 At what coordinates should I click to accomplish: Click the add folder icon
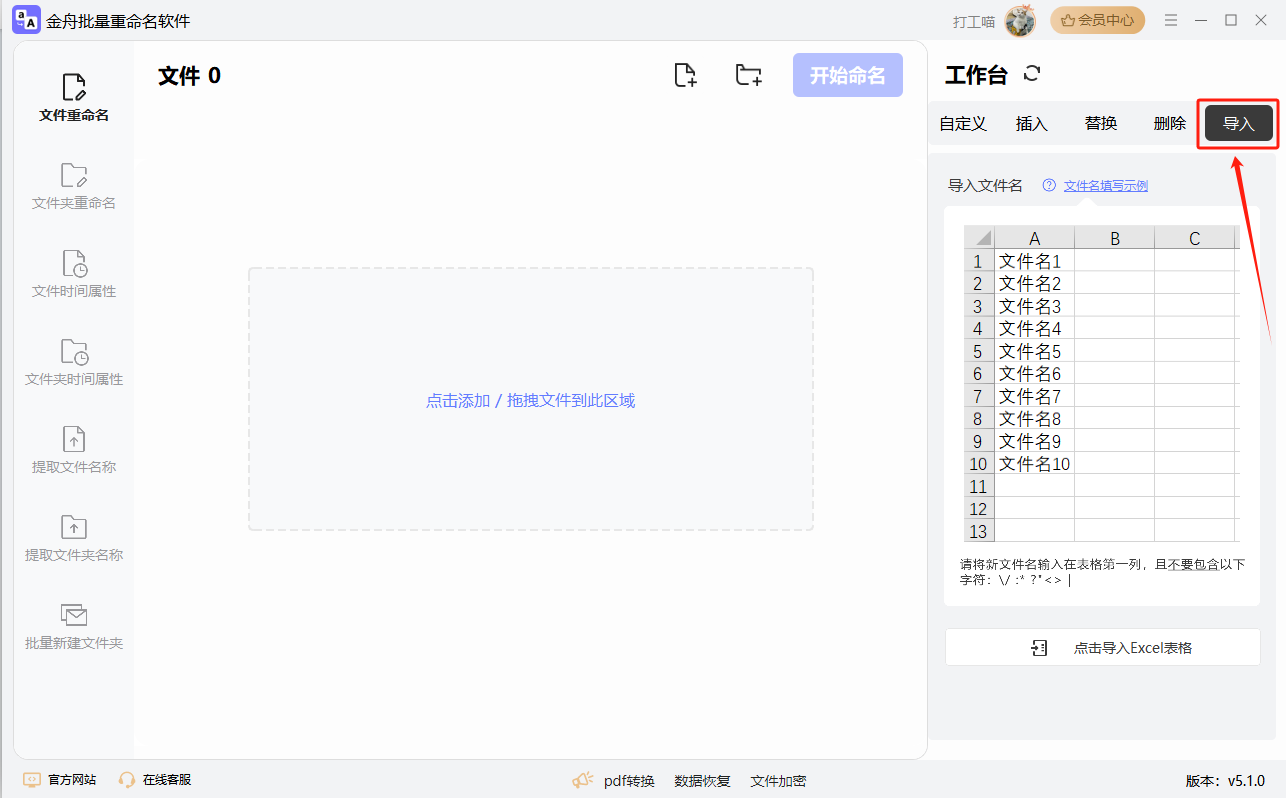coord(749,75)
